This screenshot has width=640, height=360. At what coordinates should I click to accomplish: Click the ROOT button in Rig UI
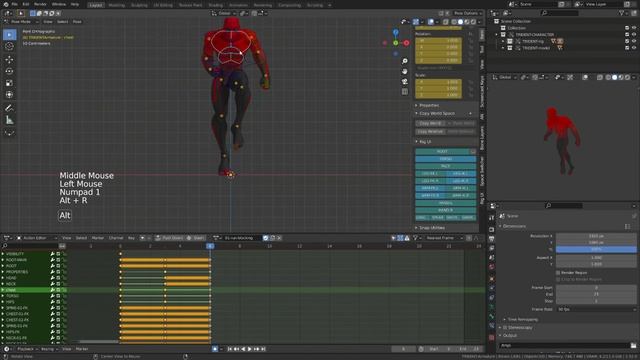pos(442,151)
